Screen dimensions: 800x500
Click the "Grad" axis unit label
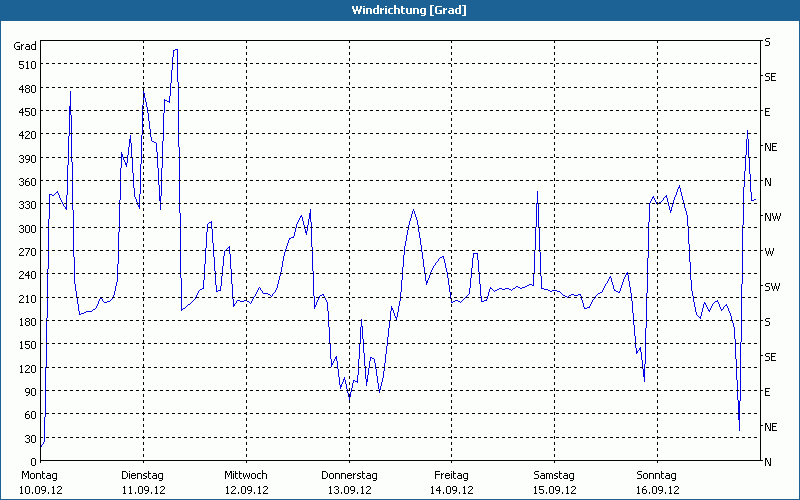(x=25, y=46)
